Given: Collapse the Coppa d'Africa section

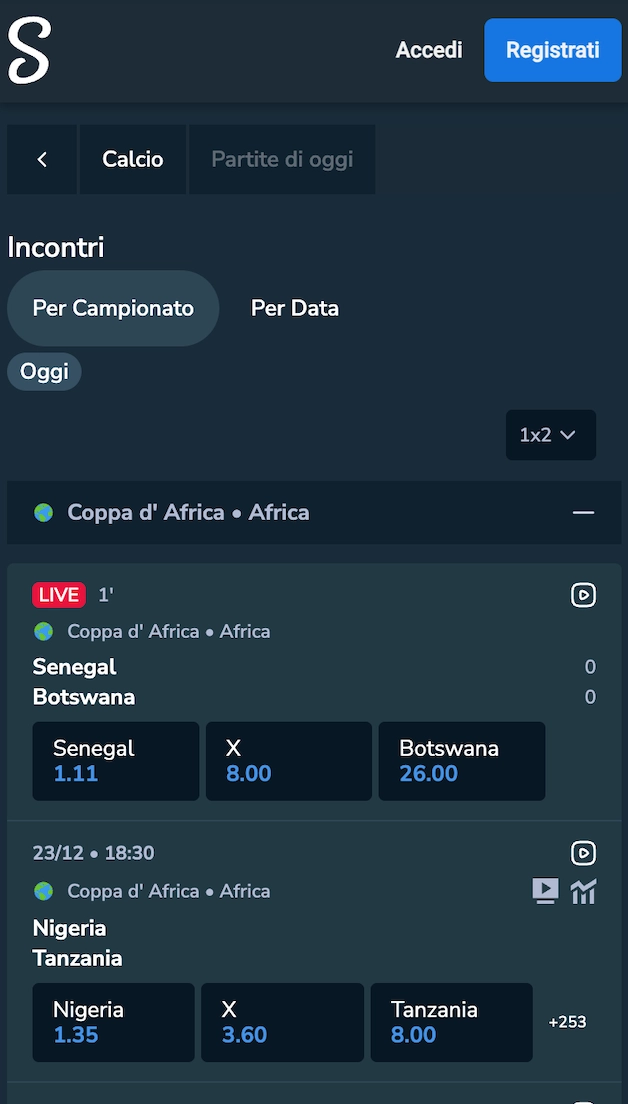Looking at the screenshot, I should [583, 512].
